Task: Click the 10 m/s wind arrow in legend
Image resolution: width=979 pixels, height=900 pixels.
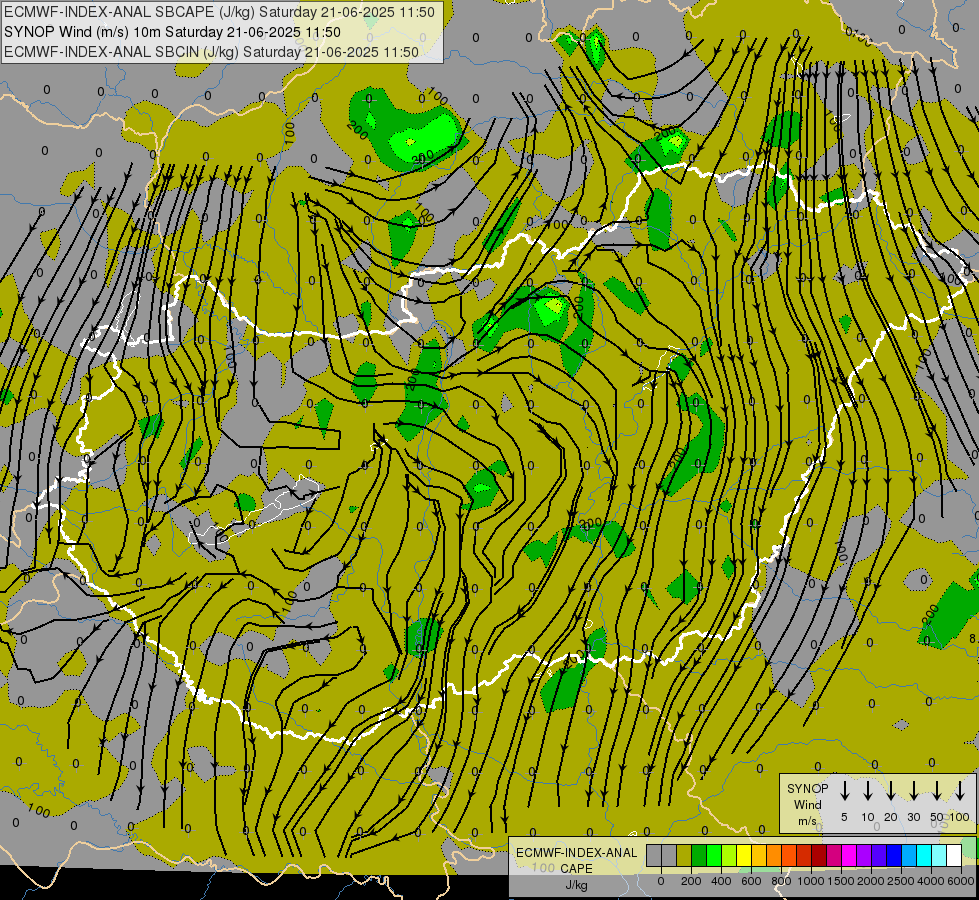Action: click(867, 791)
